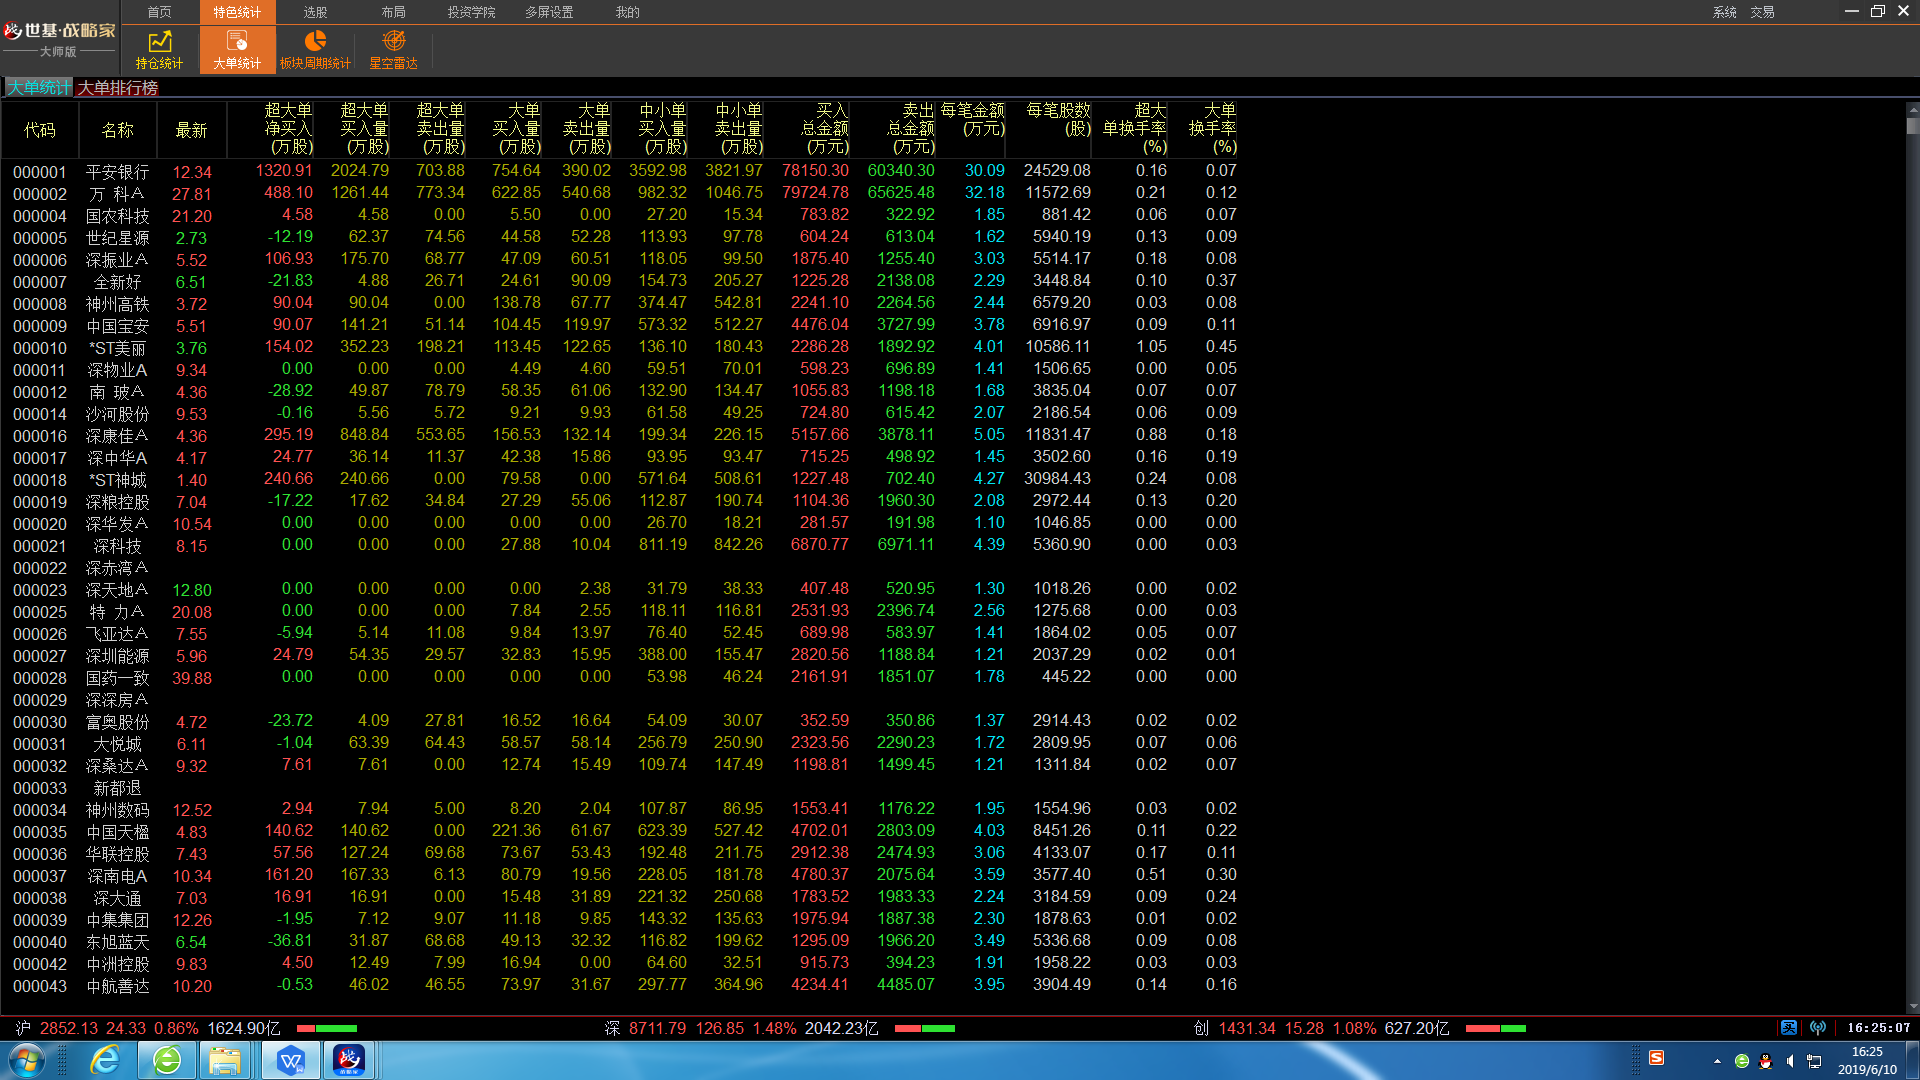Image resolution: width=1920 pixels, height=1080 pixels.
Task: Sort by 超大单换手率 column header
Action: tap(1135, 128)
